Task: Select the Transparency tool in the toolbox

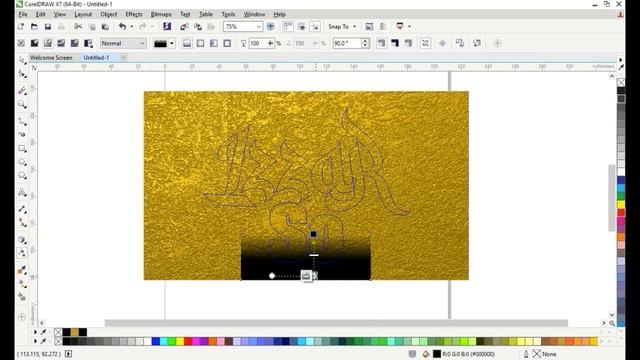Action: point(22,253)
